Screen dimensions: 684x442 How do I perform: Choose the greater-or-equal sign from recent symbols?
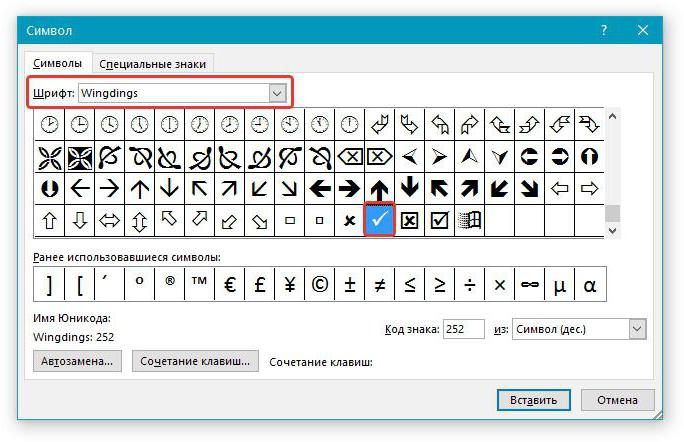tap(440, 284)
